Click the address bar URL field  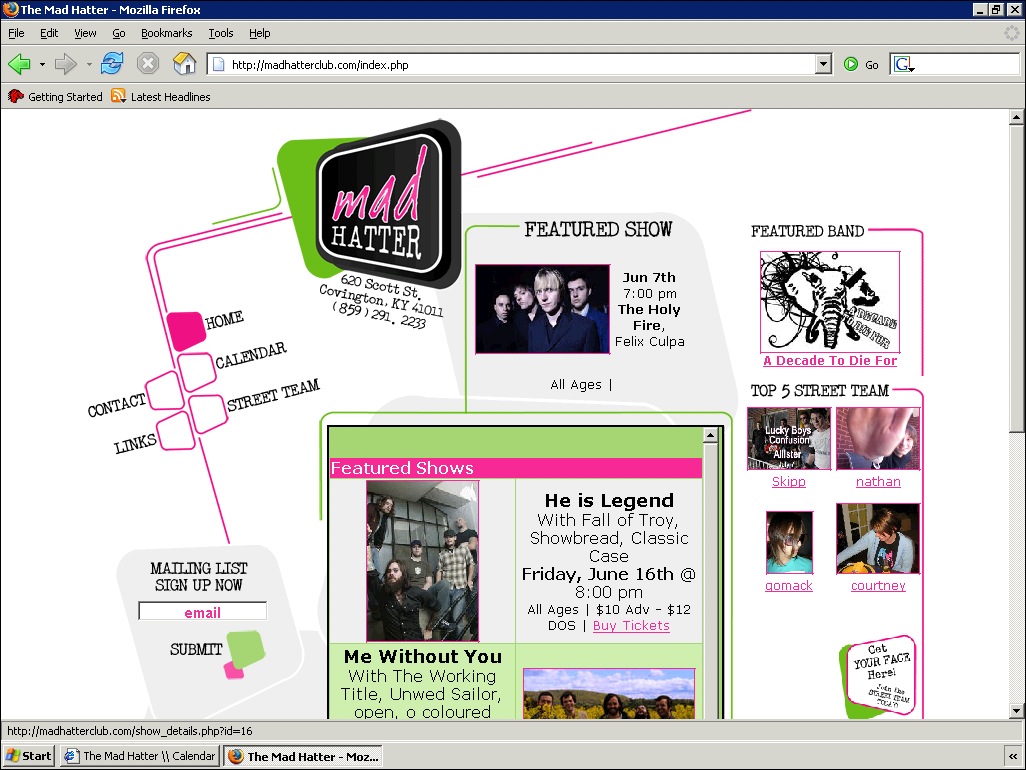[x=520, y=64]
